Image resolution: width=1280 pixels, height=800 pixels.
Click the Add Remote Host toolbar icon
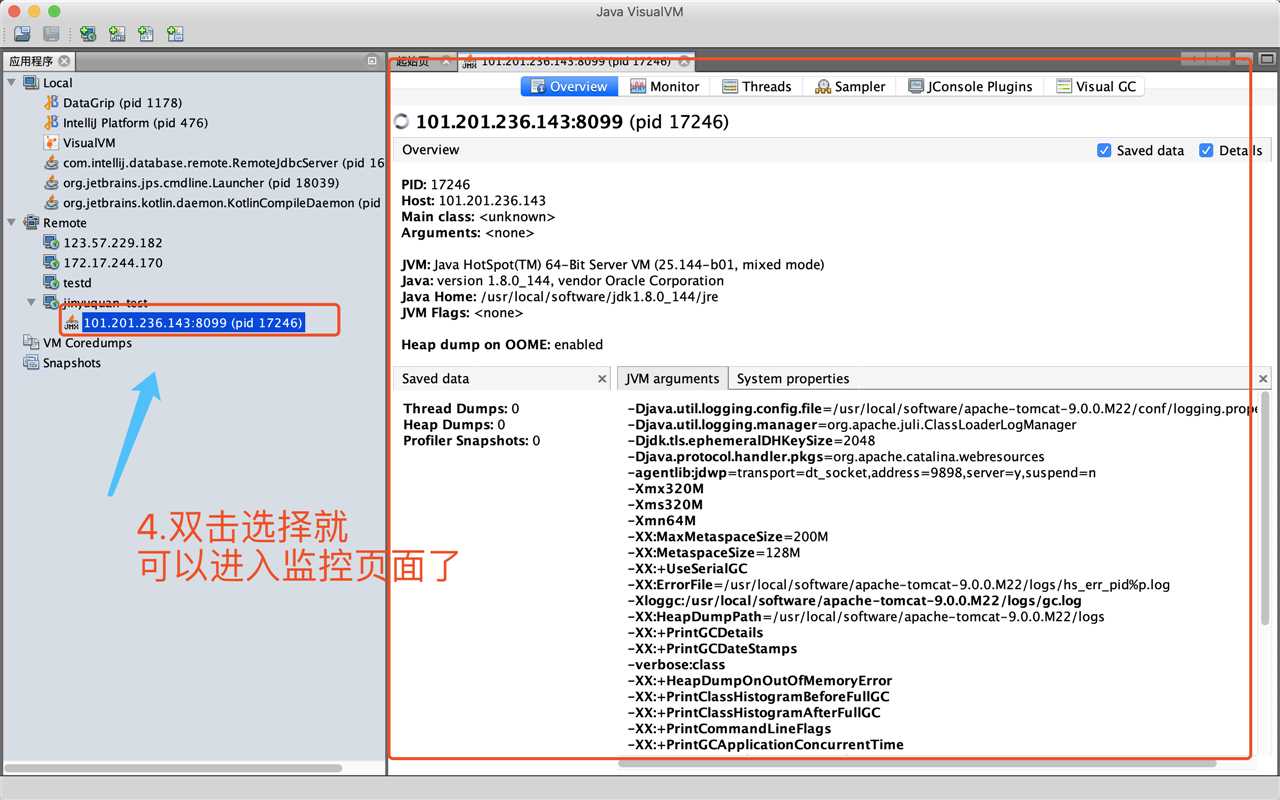coord(88,34)
